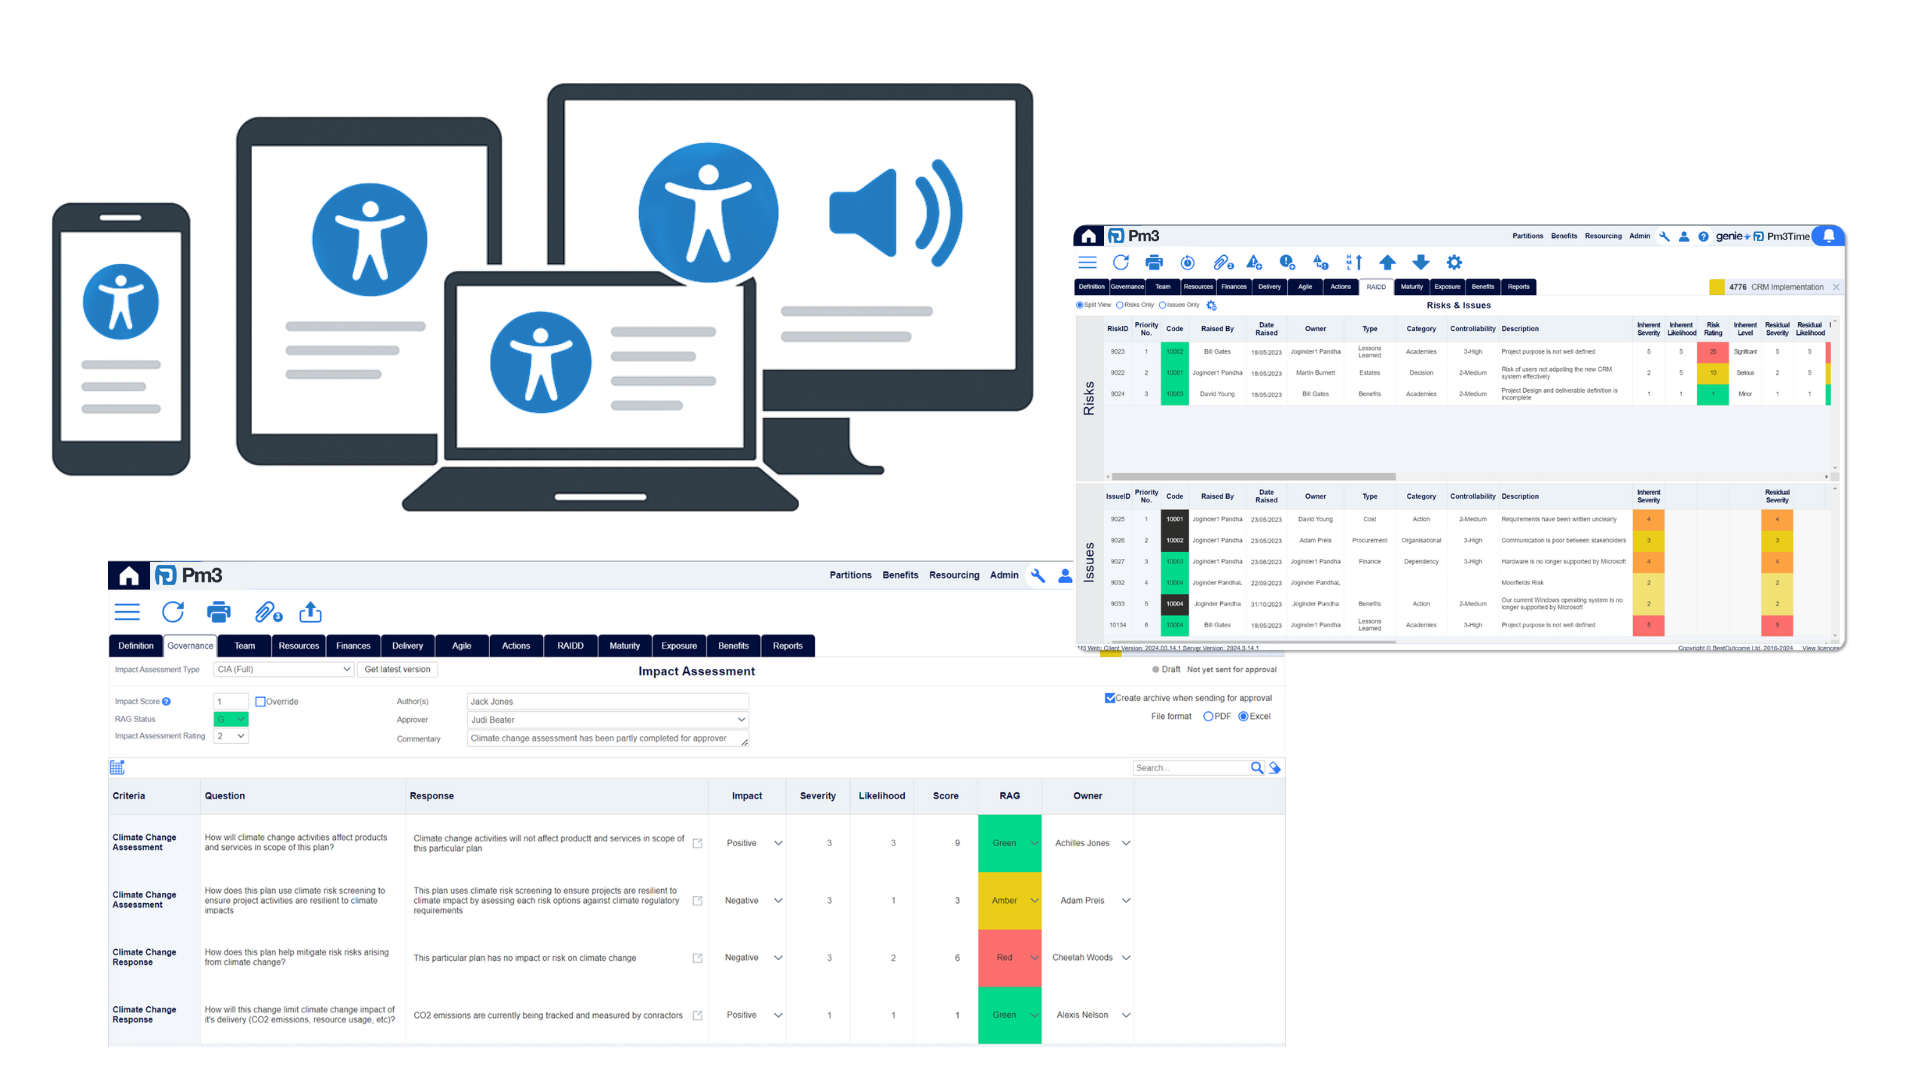Open attachments paperclip in the Impact Assessment window
The height and width of the screenshot is (1080, 1920).
click(268, 612)
